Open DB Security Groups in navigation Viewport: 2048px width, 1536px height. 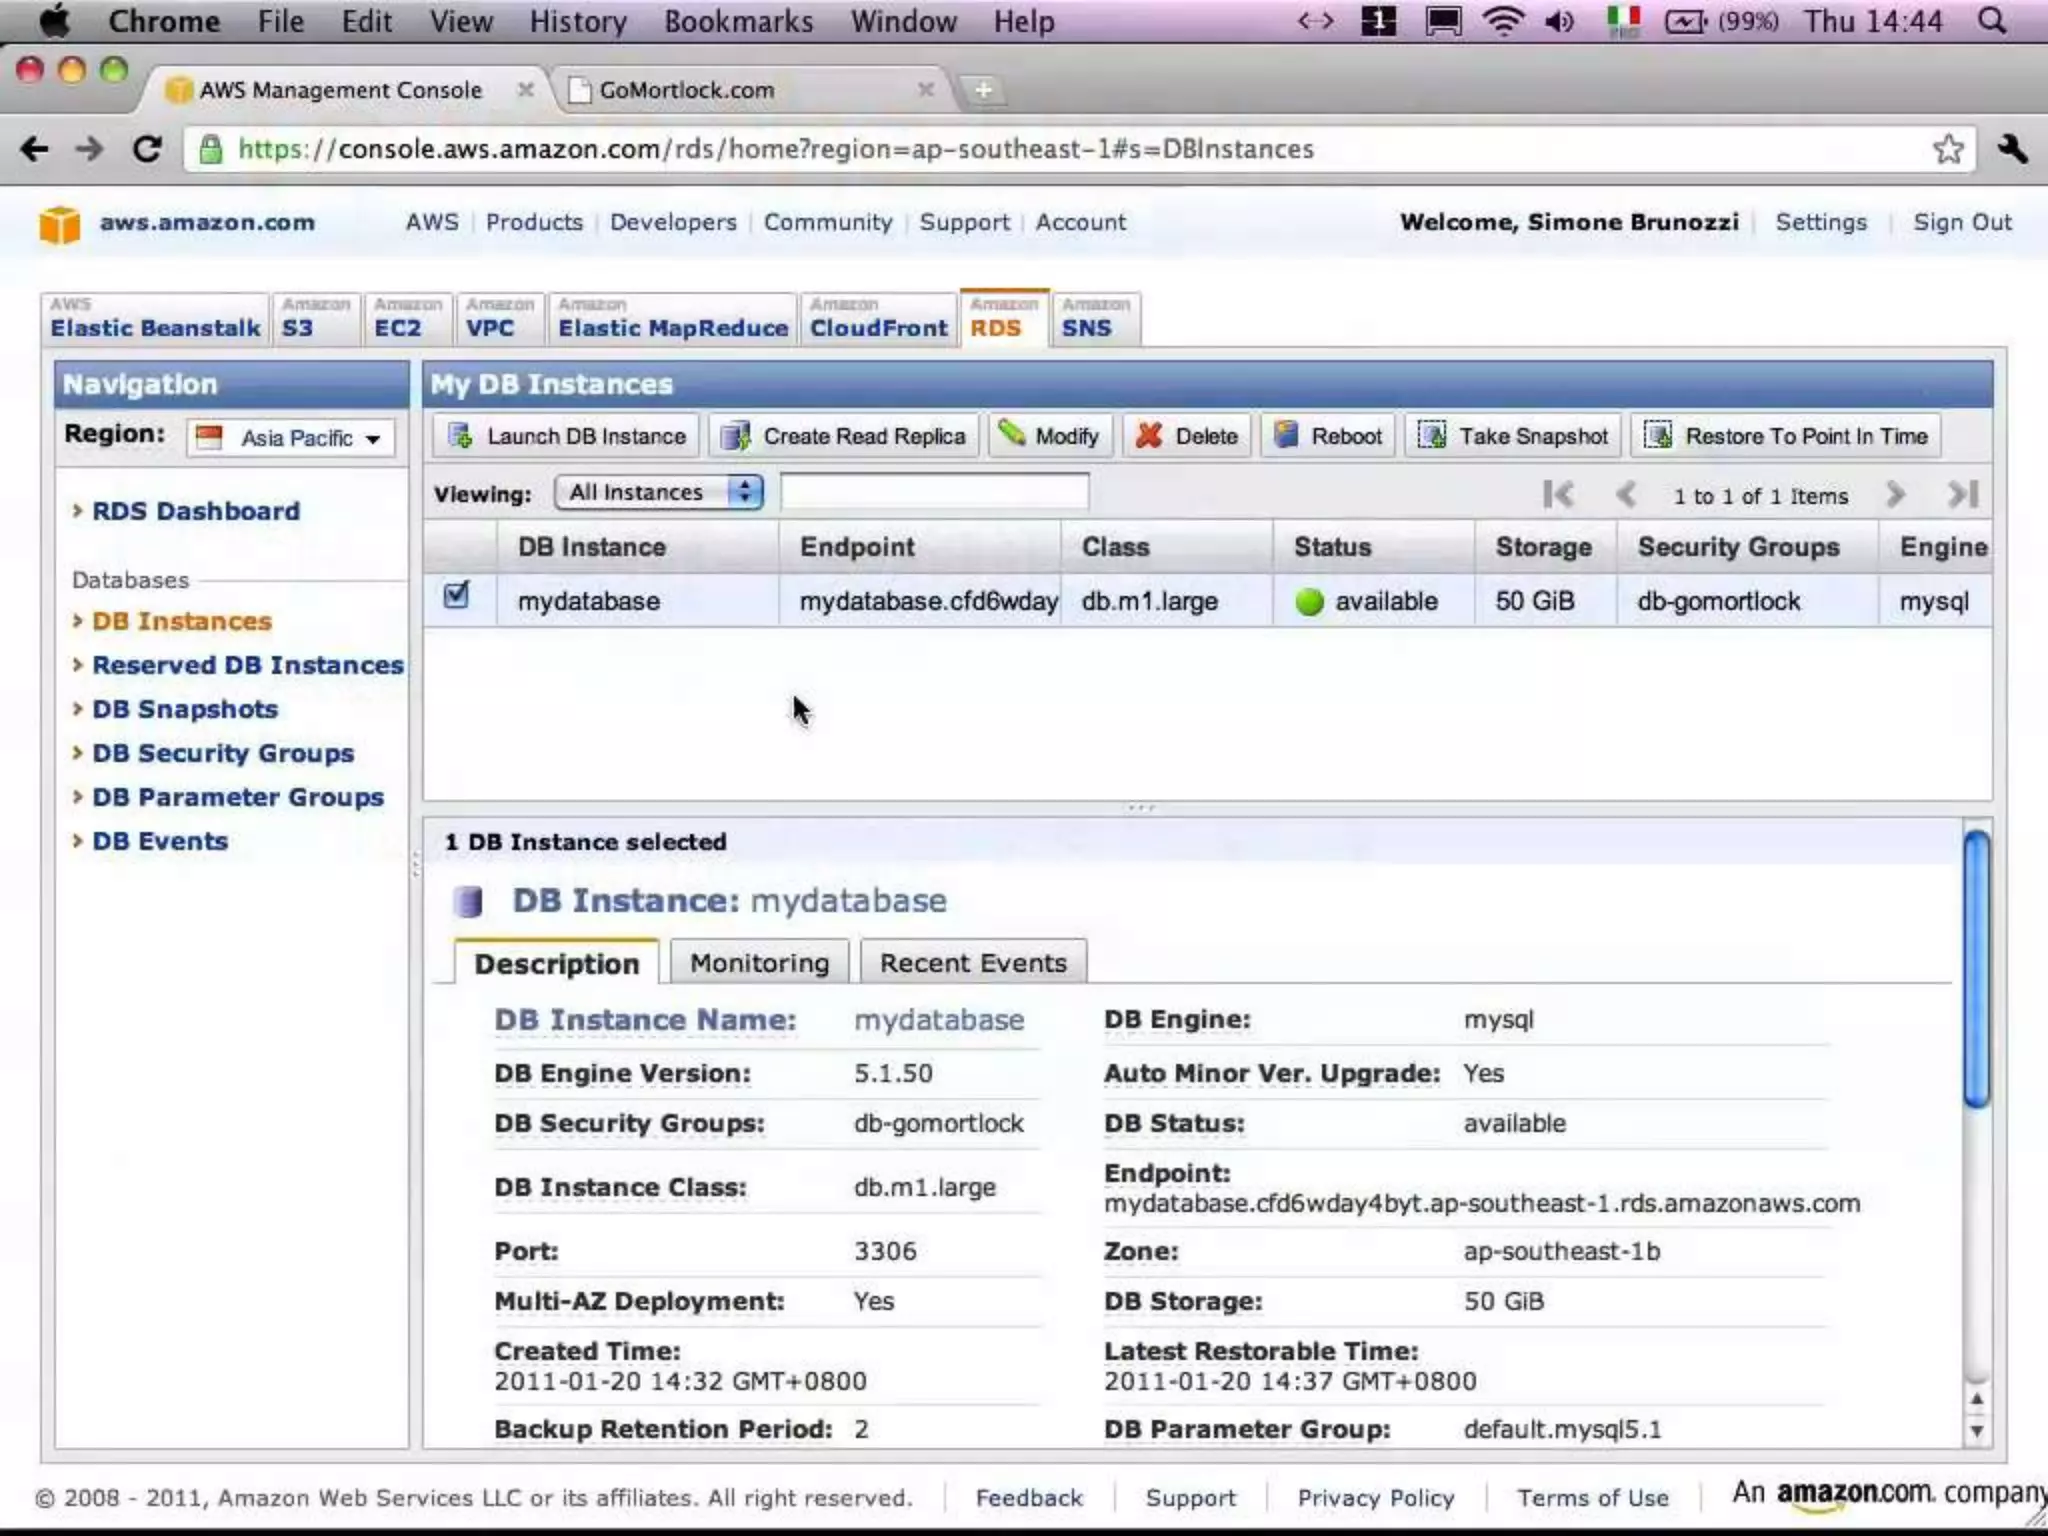coord(223,753)
